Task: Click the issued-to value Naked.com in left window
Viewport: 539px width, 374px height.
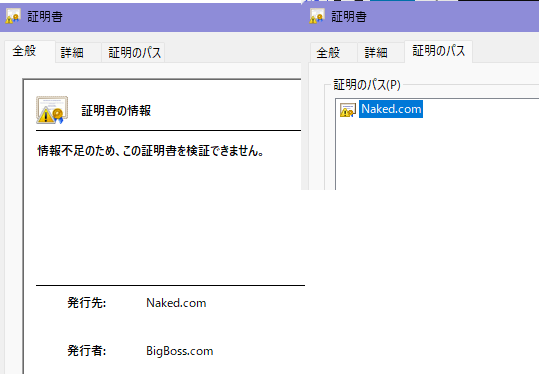Action: (176, 303)
